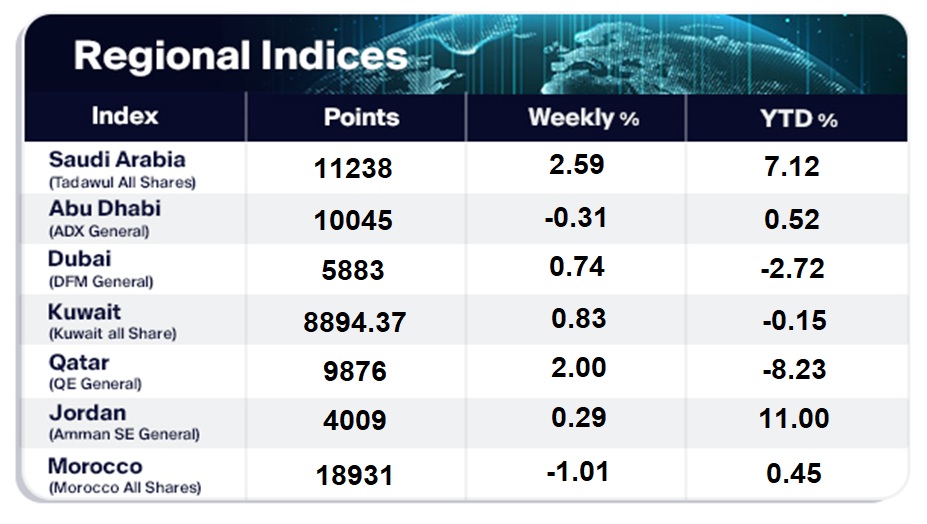Click Kuwait points value 8894.37

tap(355, 322)
